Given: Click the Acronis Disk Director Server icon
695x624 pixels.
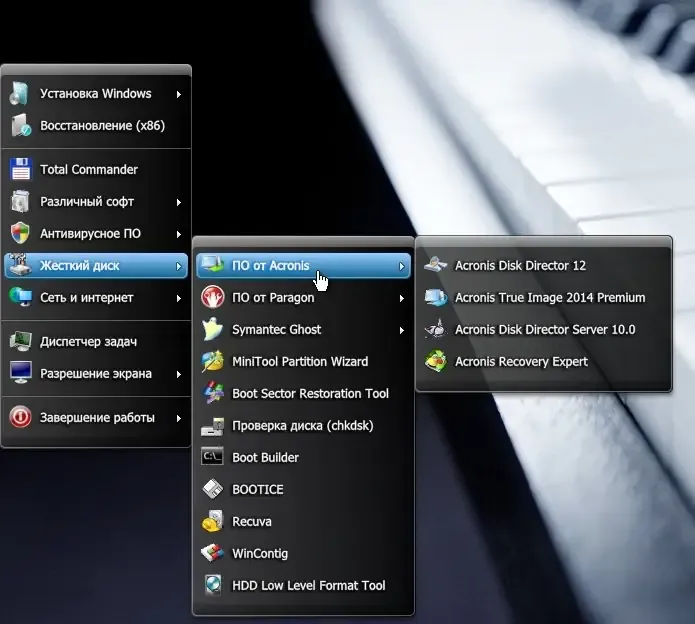Looking at the screenshot, I should click(x=435, y=329).
